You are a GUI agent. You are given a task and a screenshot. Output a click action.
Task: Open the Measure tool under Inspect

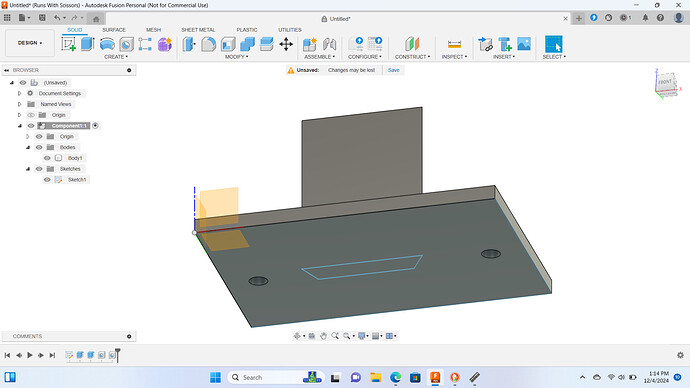point(454,44)
